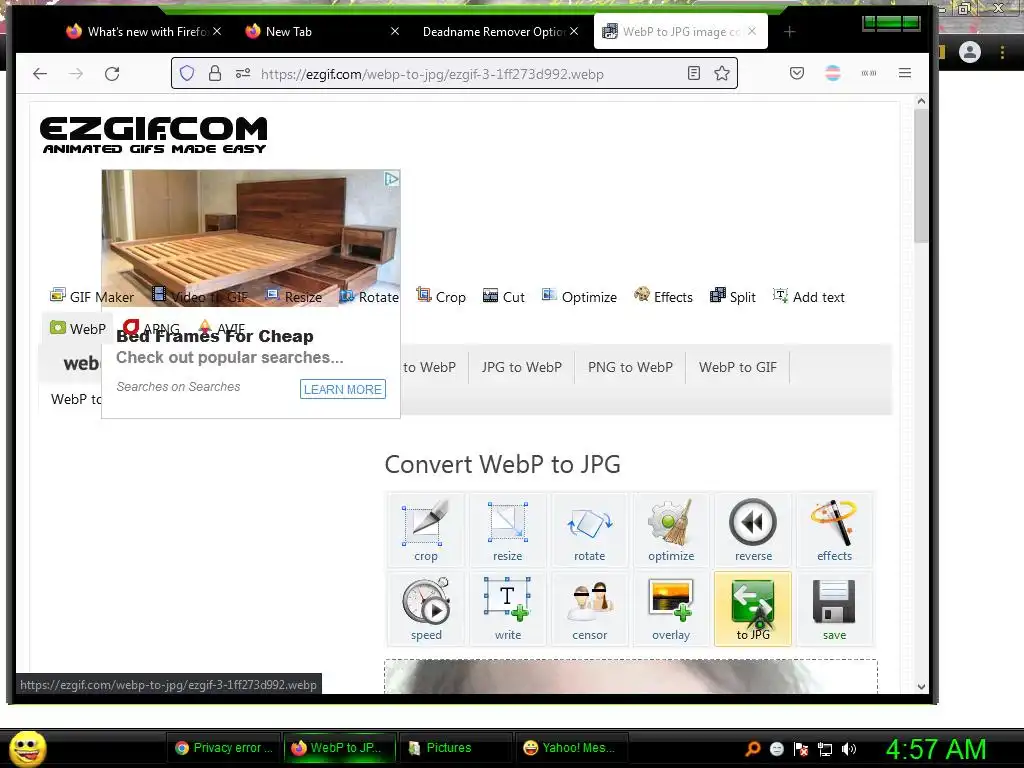This screenshot has height=768, width=1024.
Task: Click the Chrome profile avatar in the background window
Action: coord(970,52)
